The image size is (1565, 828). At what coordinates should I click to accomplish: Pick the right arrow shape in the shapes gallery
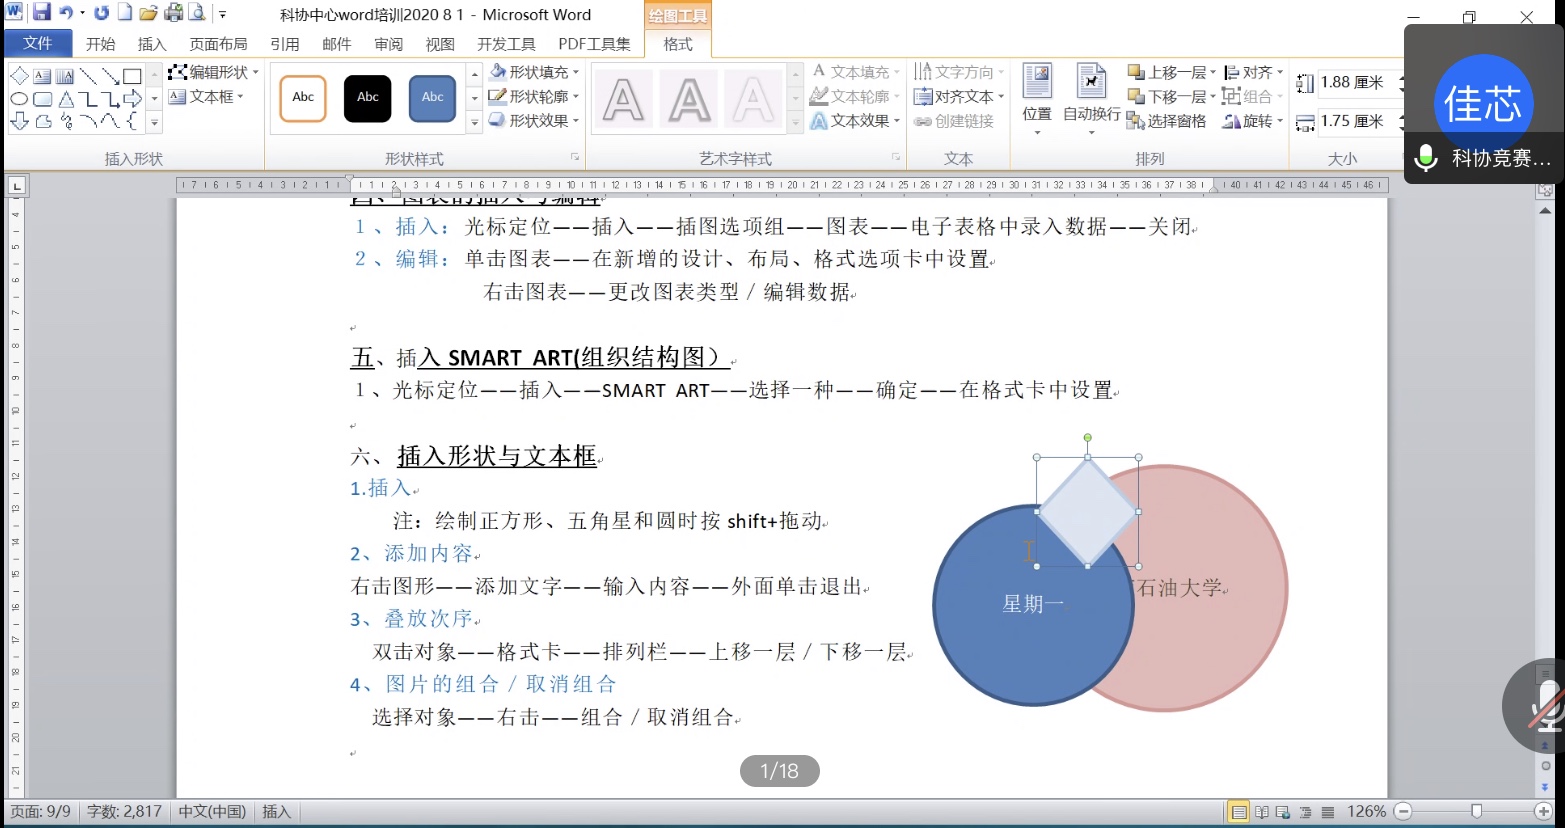(132, 99)
